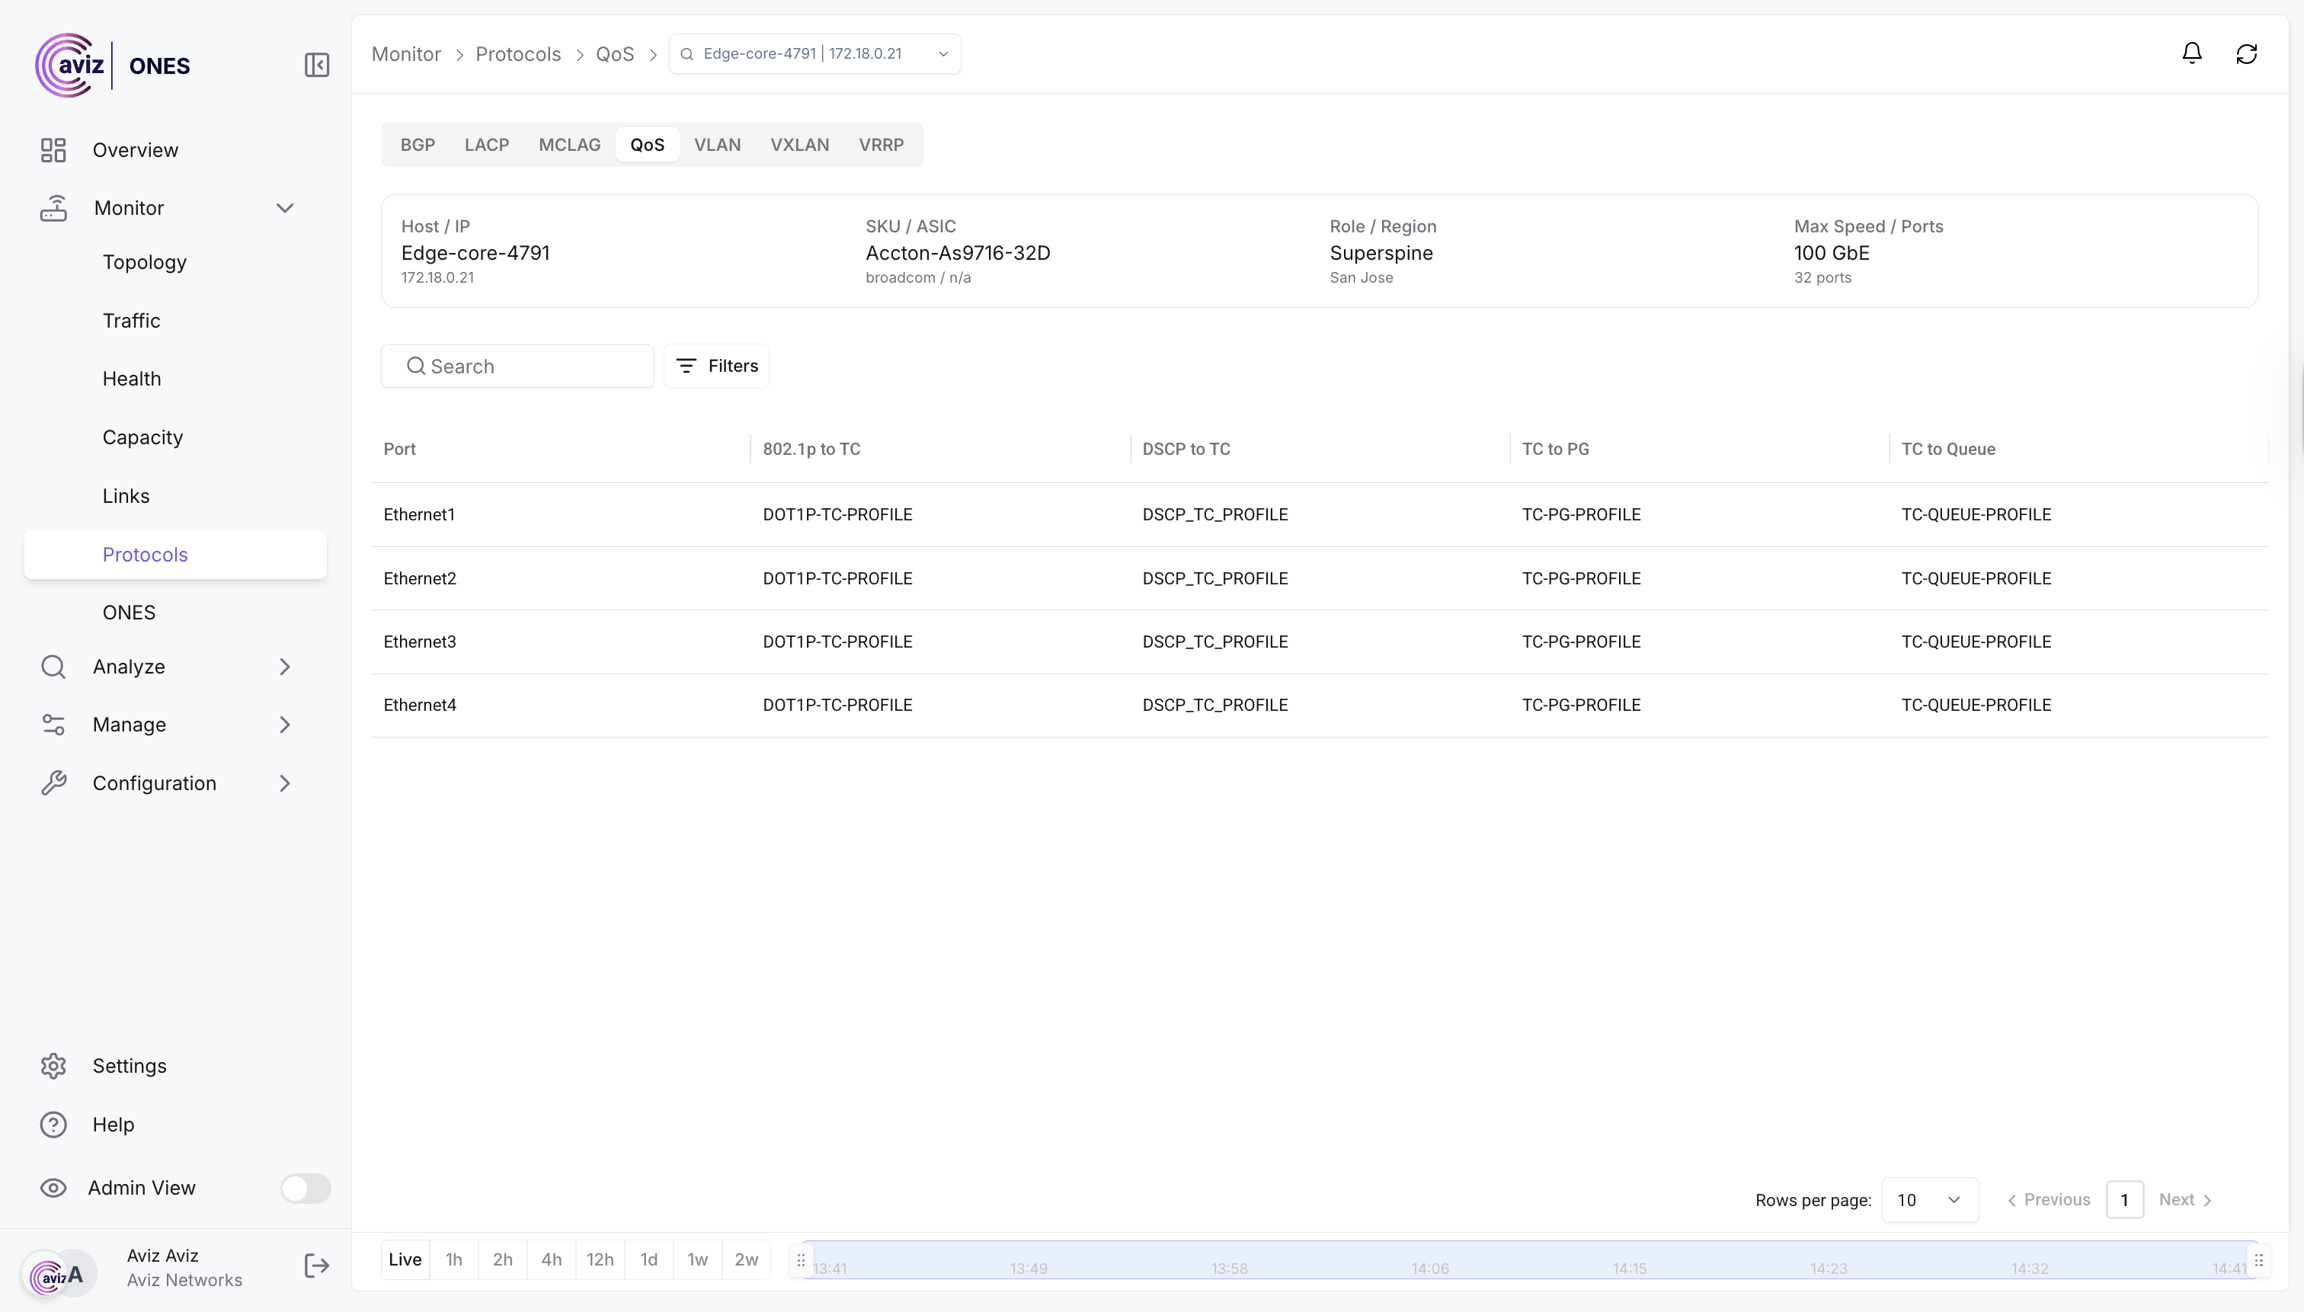Collapse the sidebar panel icon

tap(316, 65)
